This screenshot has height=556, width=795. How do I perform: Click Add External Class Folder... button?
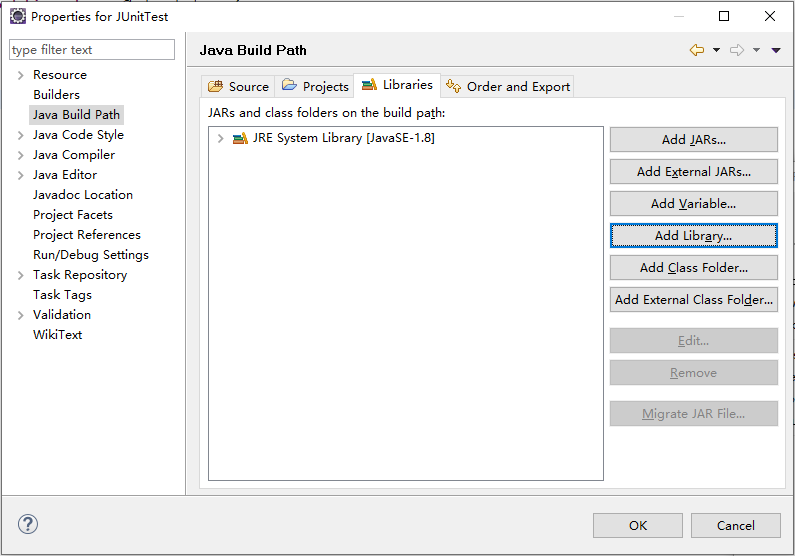pyautogui.click(x=694, y=300)
